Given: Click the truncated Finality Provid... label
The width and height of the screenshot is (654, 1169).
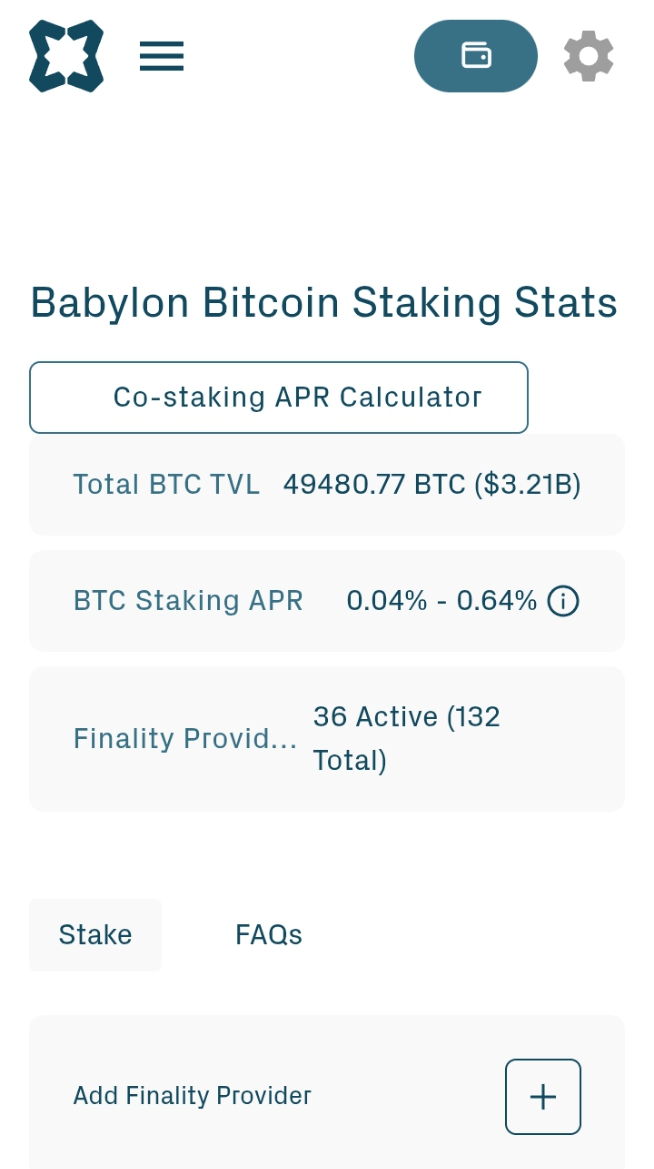Looking at the screenshot, I should (185, 739).
